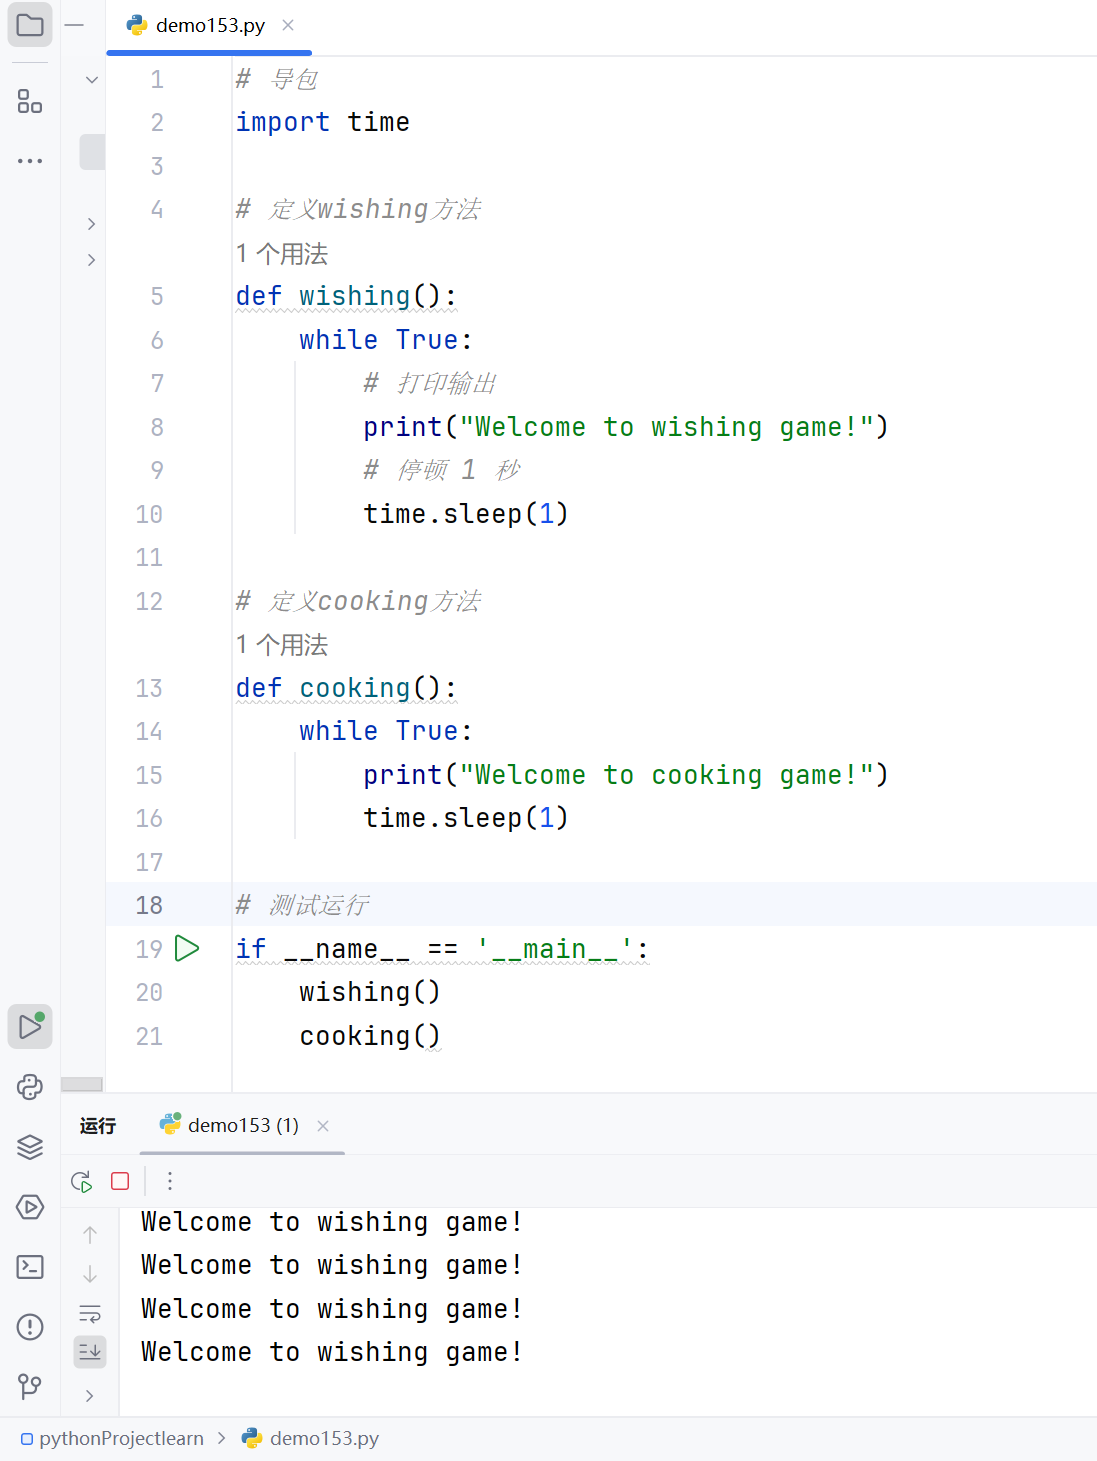
Task: Click 'while True:' on line 14
Action: 386,731
